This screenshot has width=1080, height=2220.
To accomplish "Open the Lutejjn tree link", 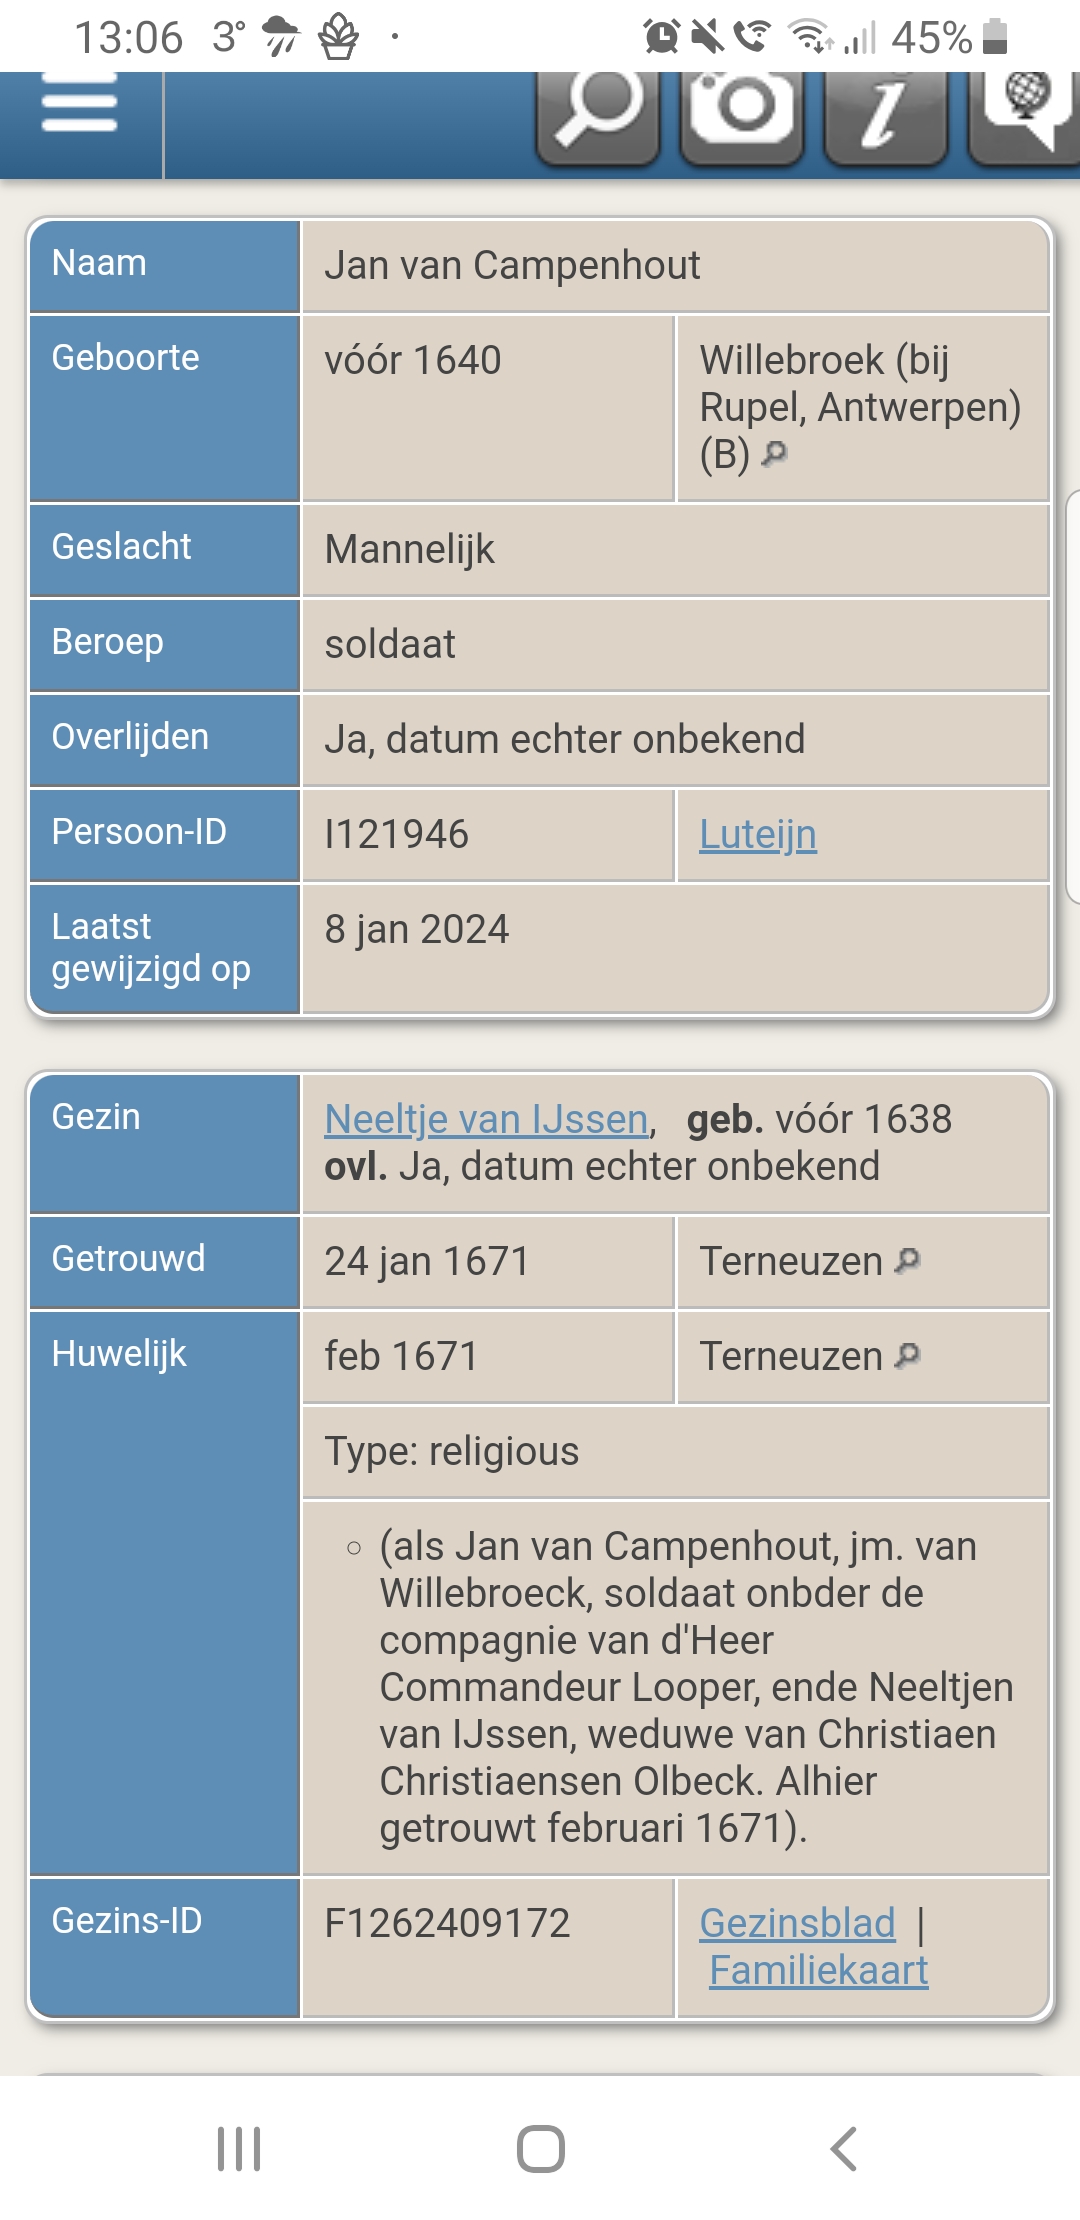I will 758,835.
